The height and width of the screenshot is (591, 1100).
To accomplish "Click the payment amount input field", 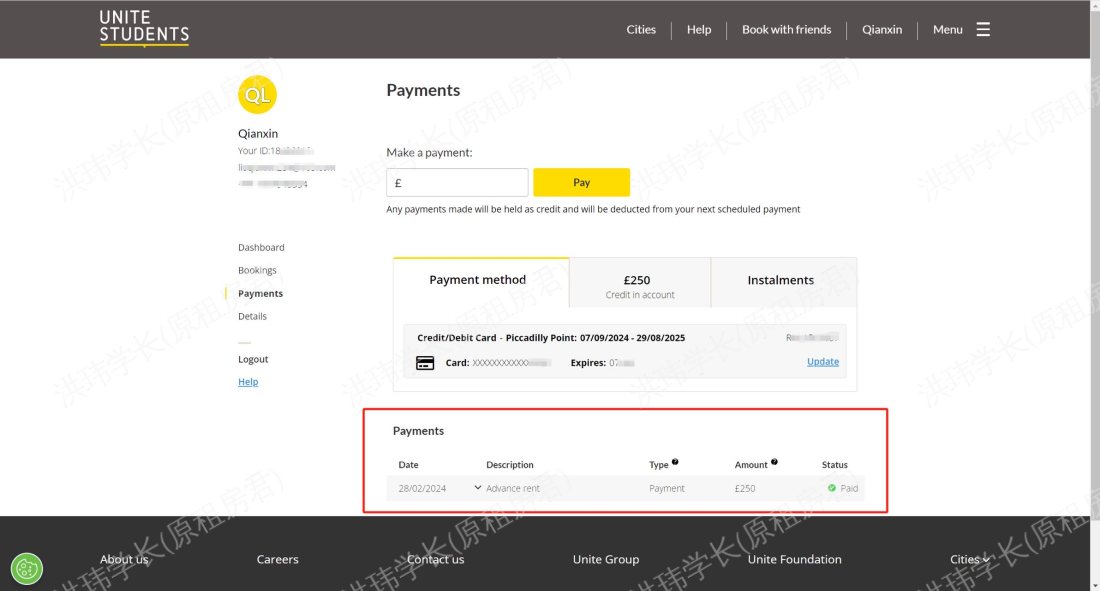I will pos(457,183).
